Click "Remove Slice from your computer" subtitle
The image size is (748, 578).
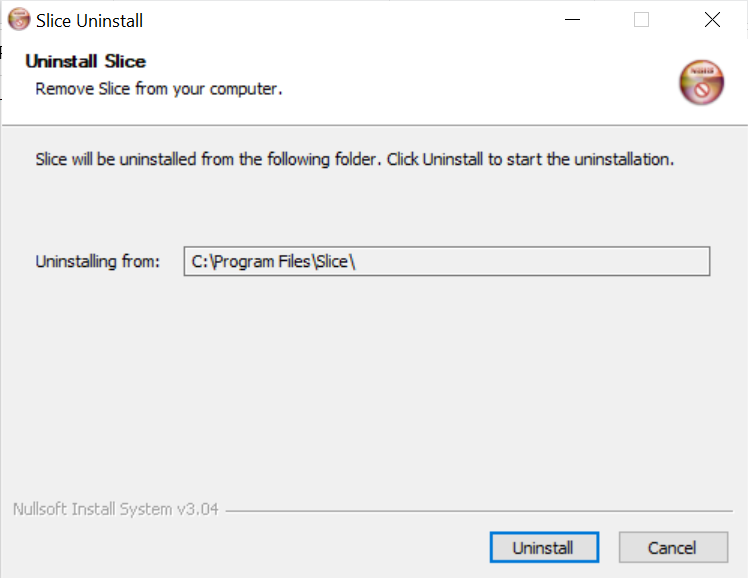tap(158, 89)
